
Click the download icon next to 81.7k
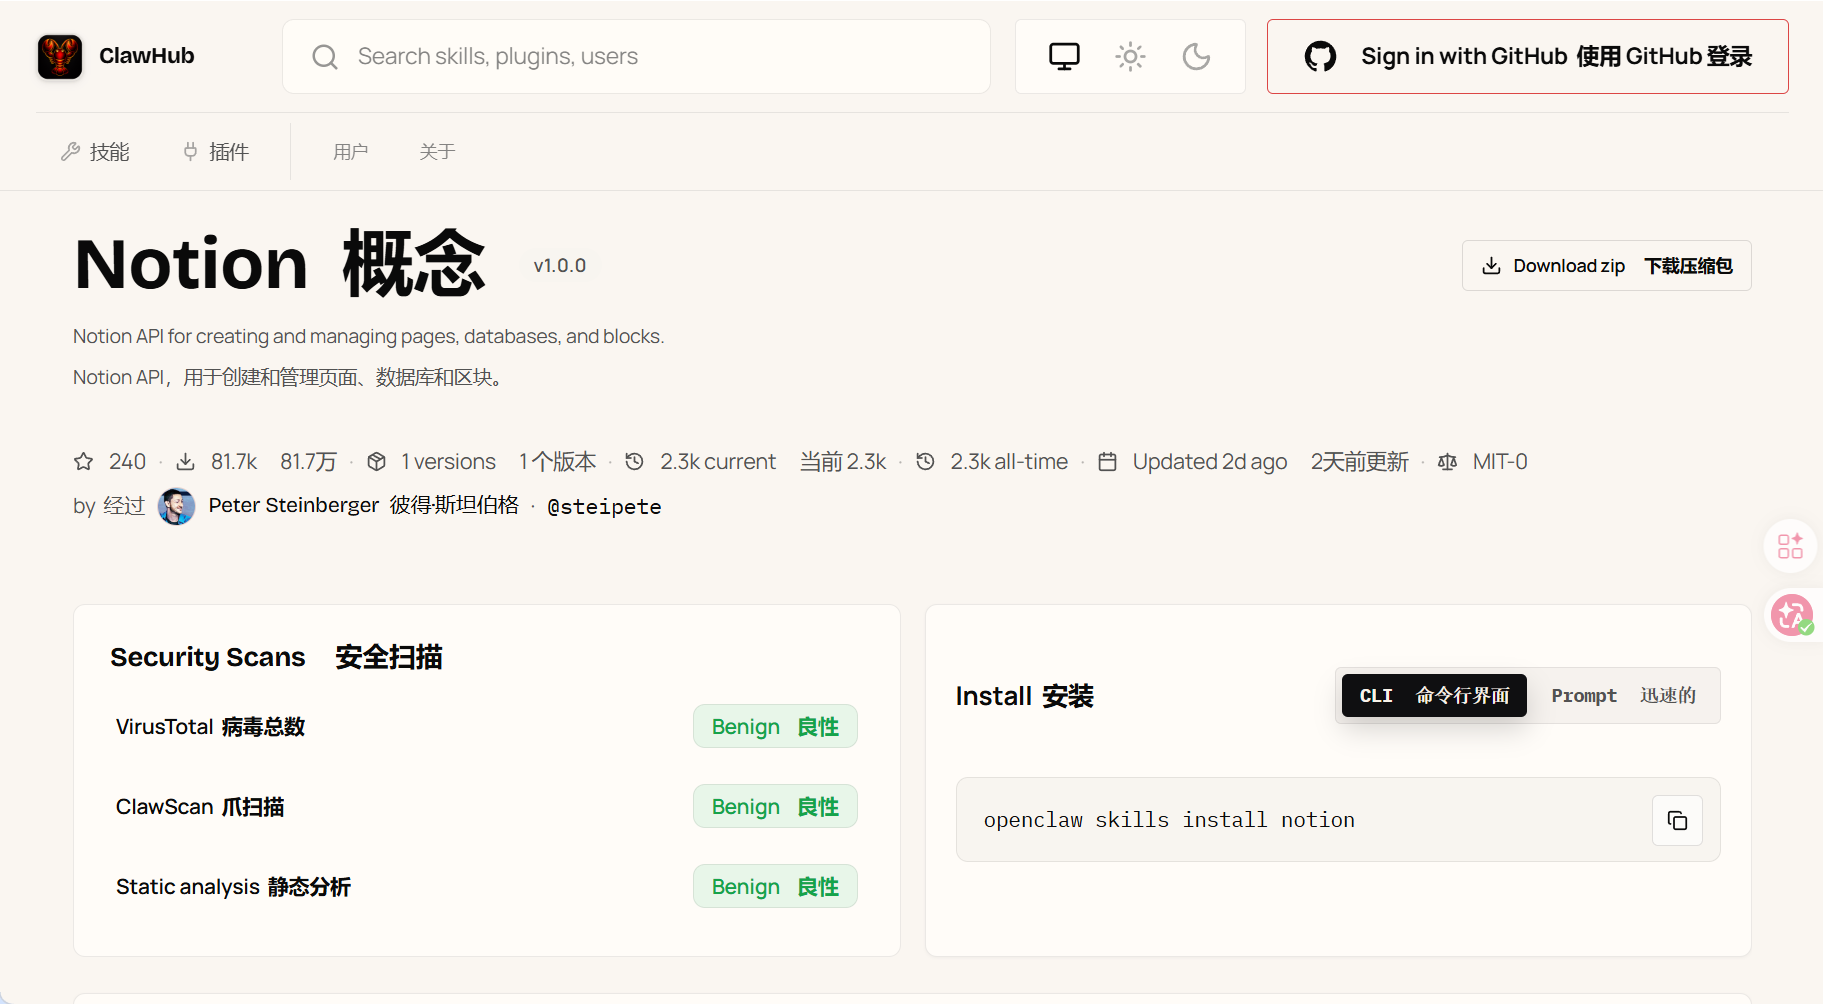[x=185, y=462]
